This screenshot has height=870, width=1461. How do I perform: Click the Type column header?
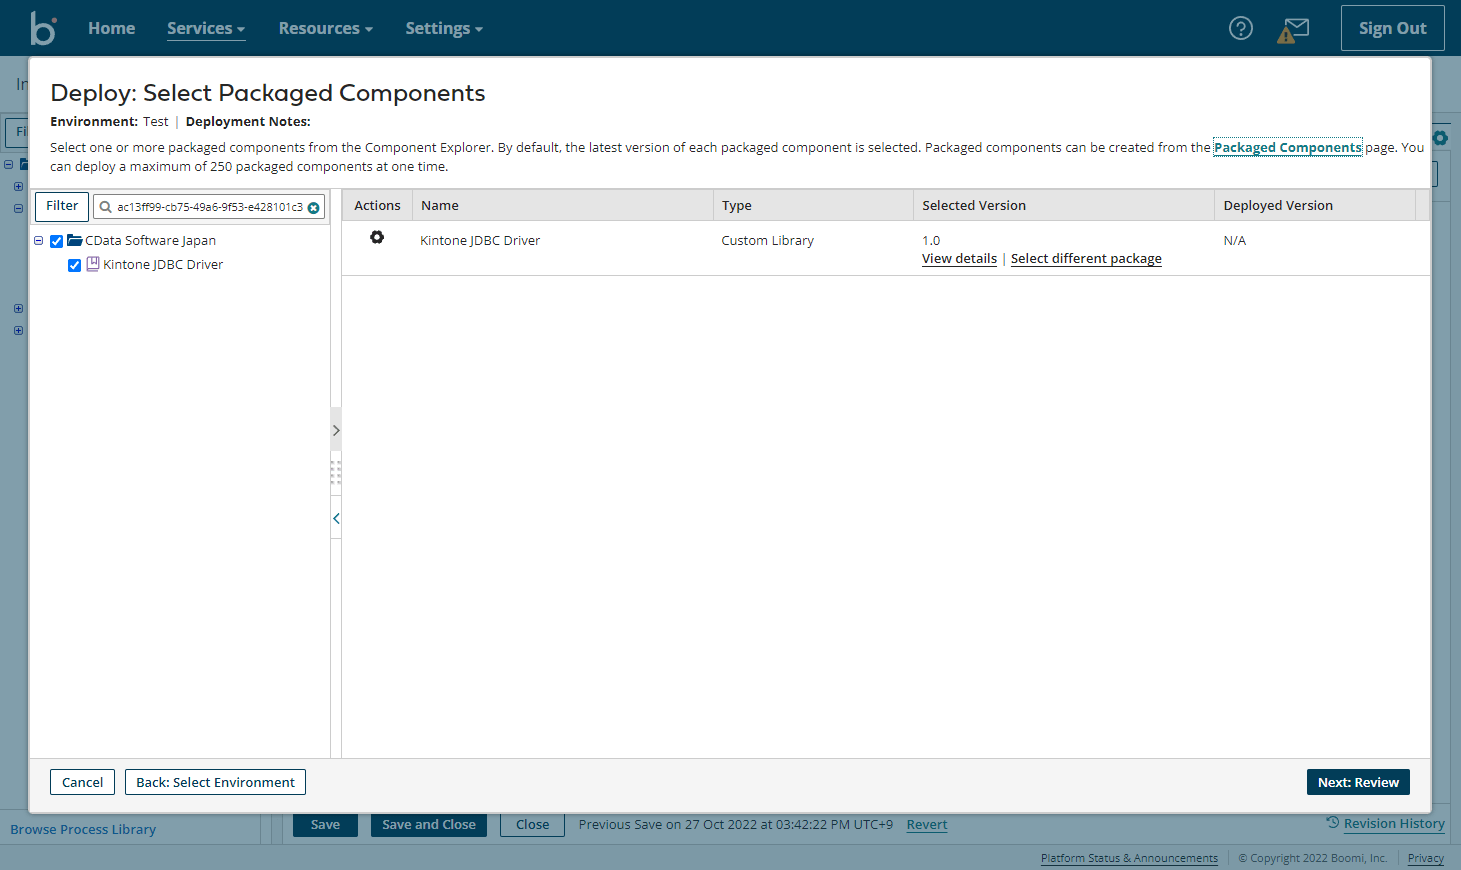813,205
